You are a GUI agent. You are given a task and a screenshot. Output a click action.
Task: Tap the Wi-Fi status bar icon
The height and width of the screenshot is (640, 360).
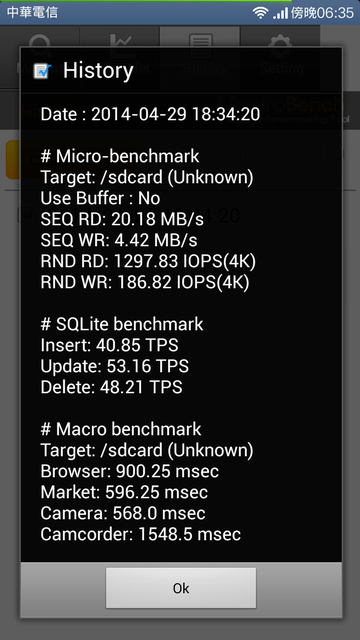260,13
